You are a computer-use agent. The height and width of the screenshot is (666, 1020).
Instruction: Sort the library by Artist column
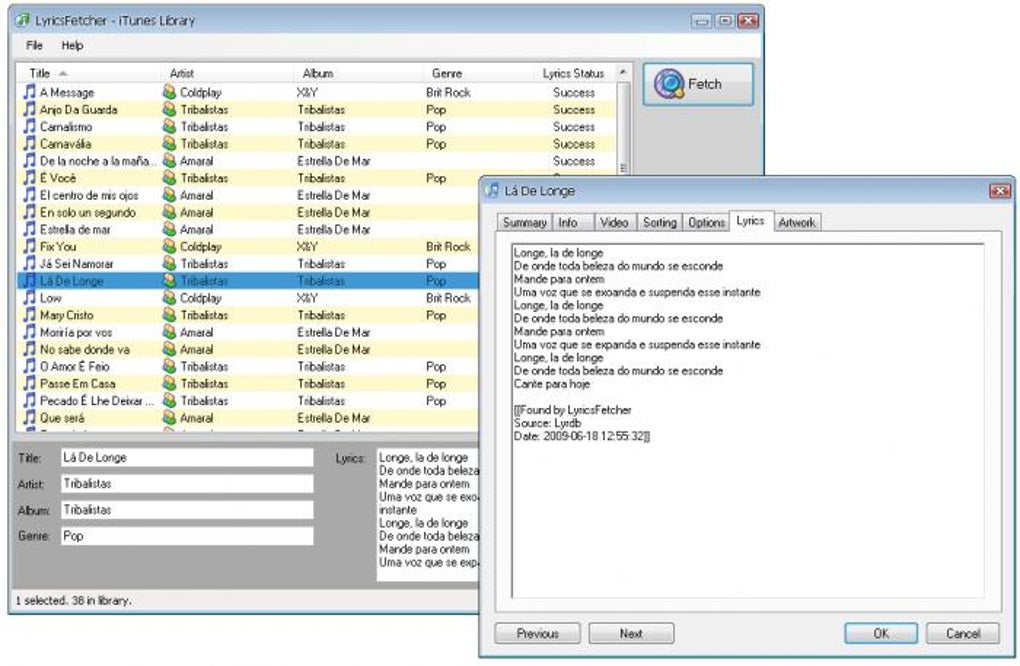(226, 73)
